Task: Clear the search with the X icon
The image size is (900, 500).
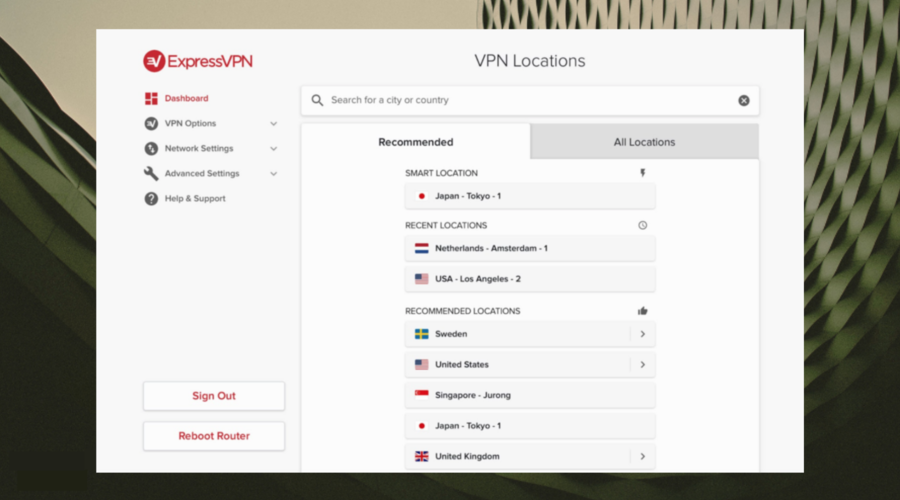Action: [x=743, y=100]
